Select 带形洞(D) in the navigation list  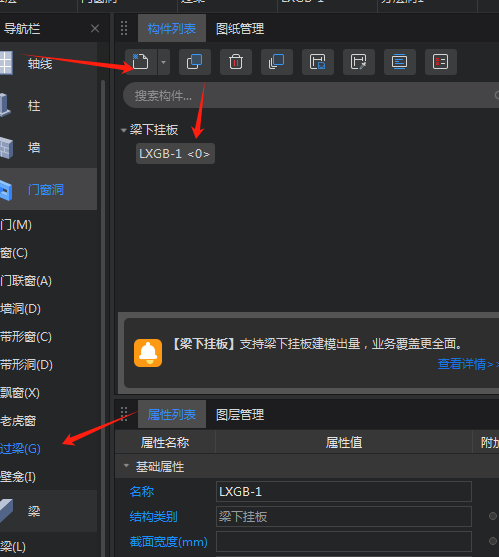tap(27, 365)
